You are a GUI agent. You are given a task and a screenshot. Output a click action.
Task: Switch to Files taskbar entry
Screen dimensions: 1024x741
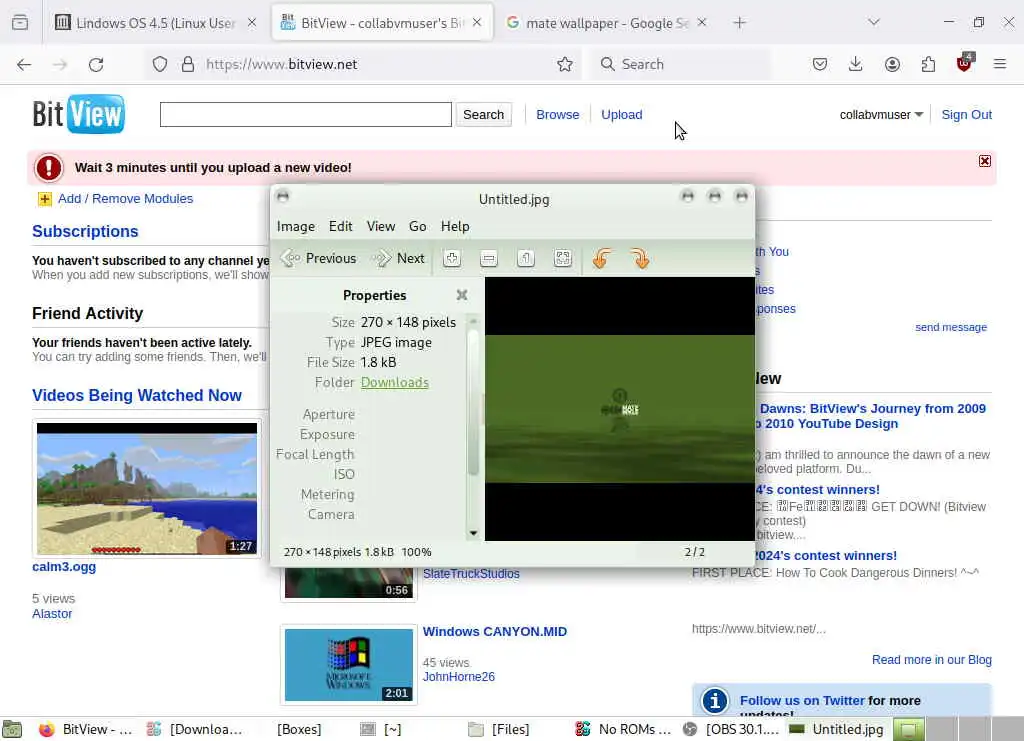499,729
